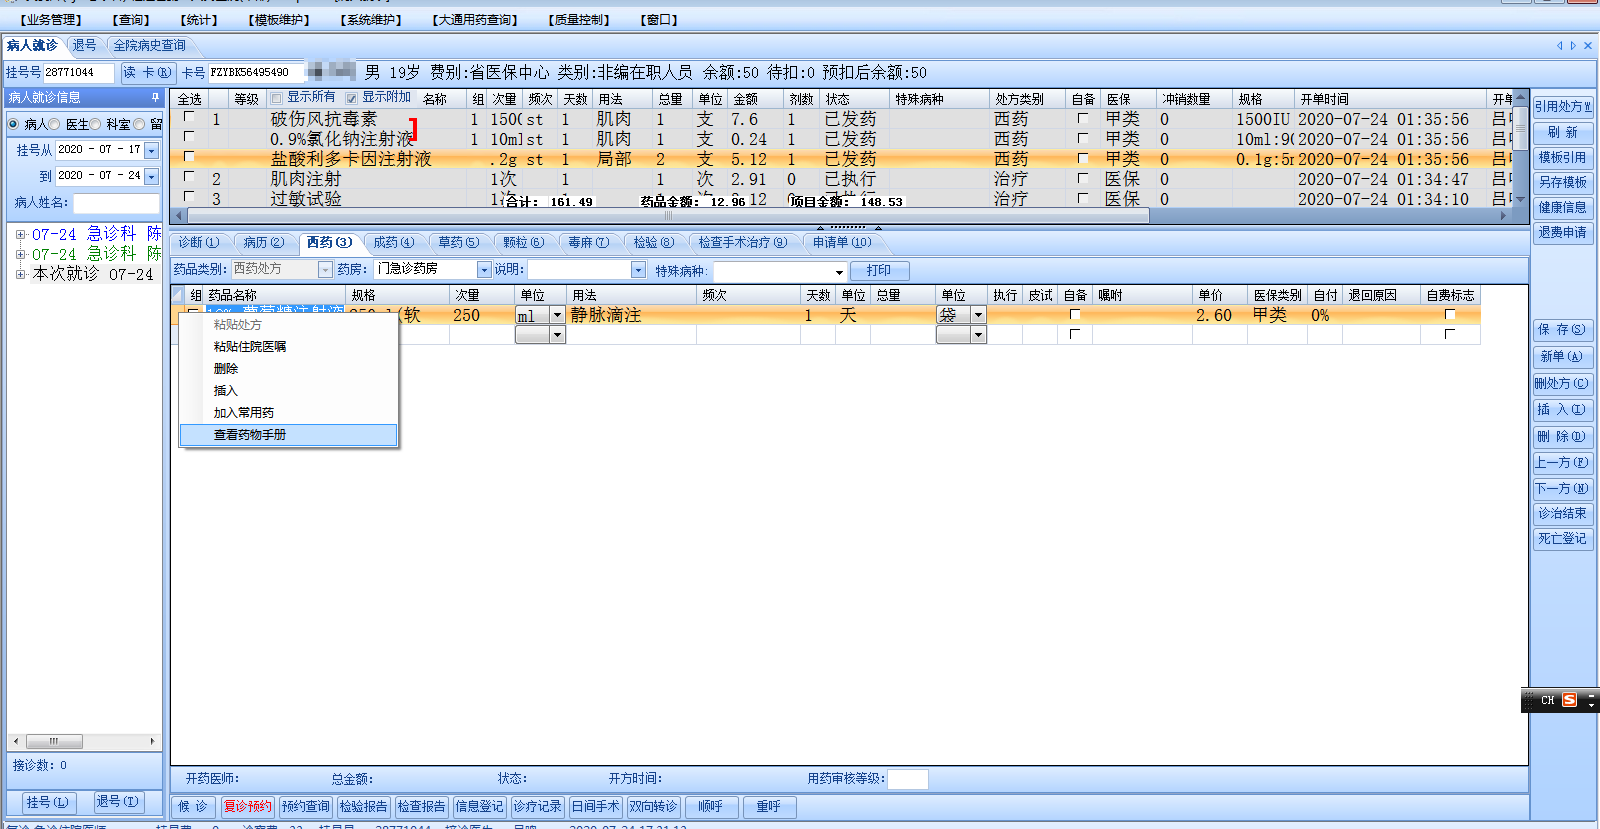
Task: Switch to the 检验(8) tab
Action: [654, 242]
